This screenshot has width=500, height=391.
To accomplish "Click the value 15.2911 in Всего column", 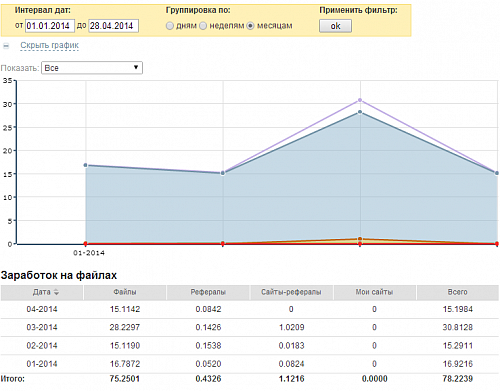I will 458,346.
